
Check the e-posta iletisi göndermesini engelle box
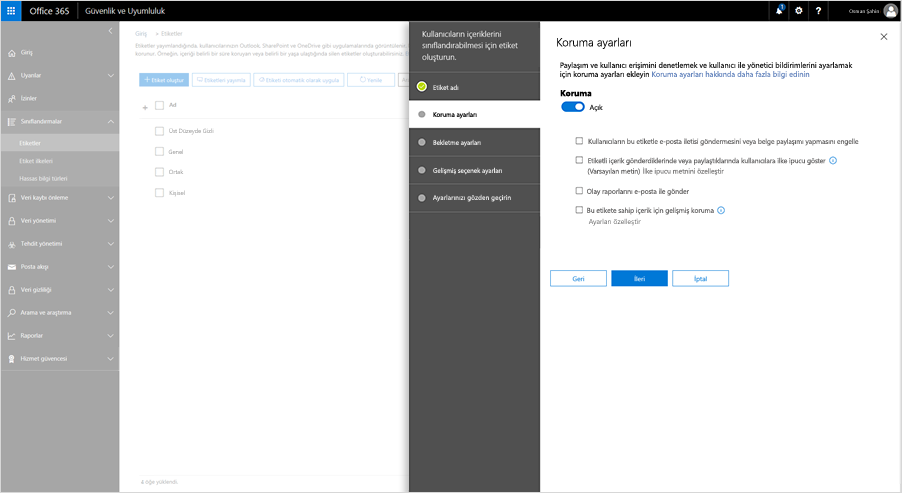[x=579, y=141]
